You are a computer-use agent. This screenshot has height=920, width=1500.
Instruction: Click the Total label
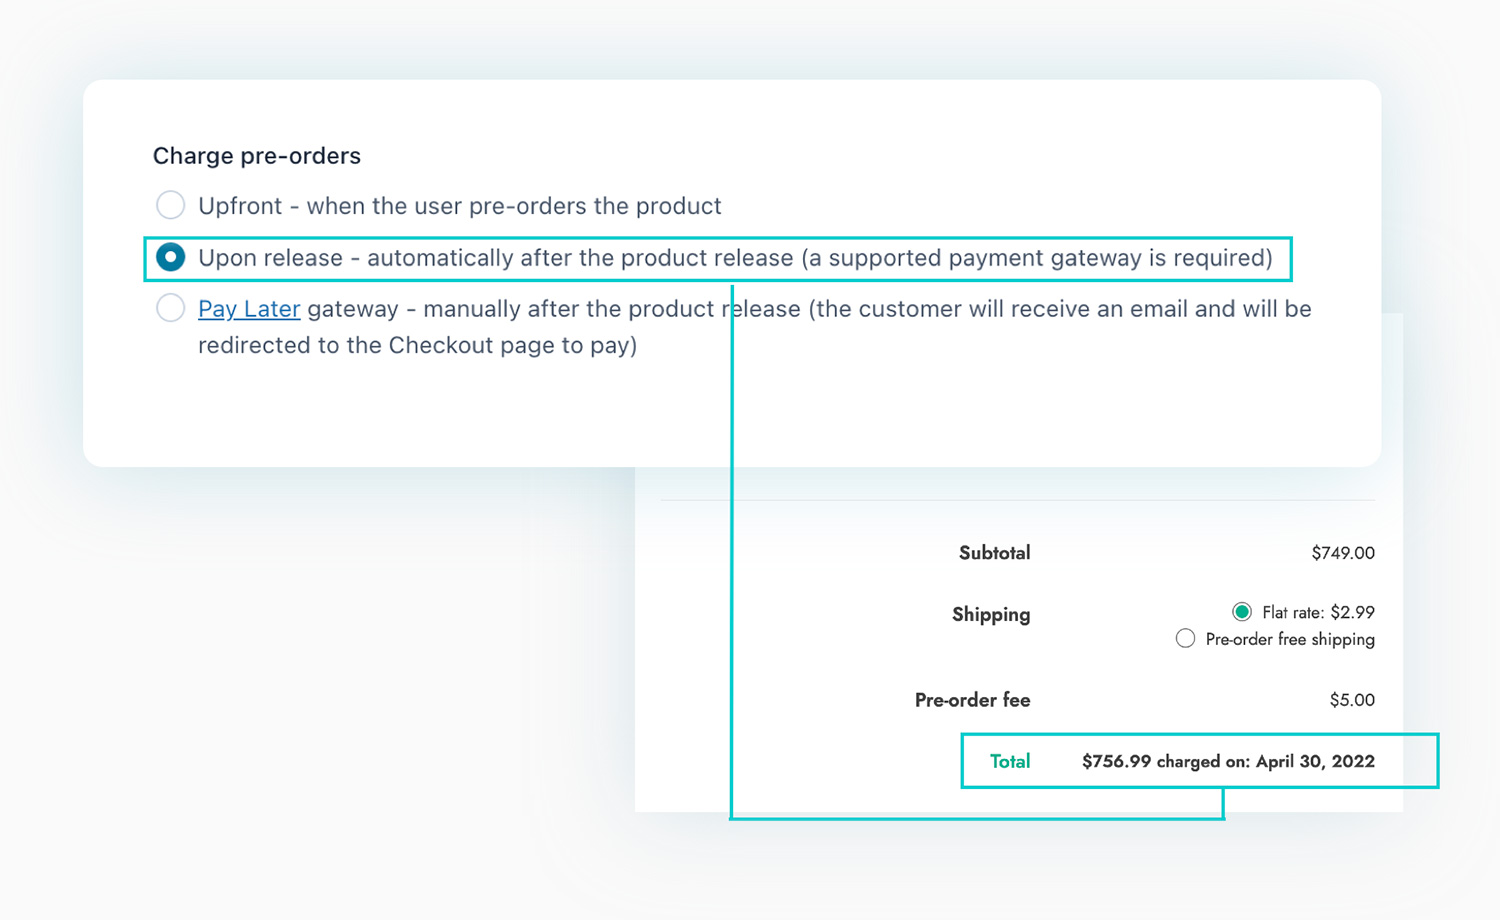pos(1009,761)
